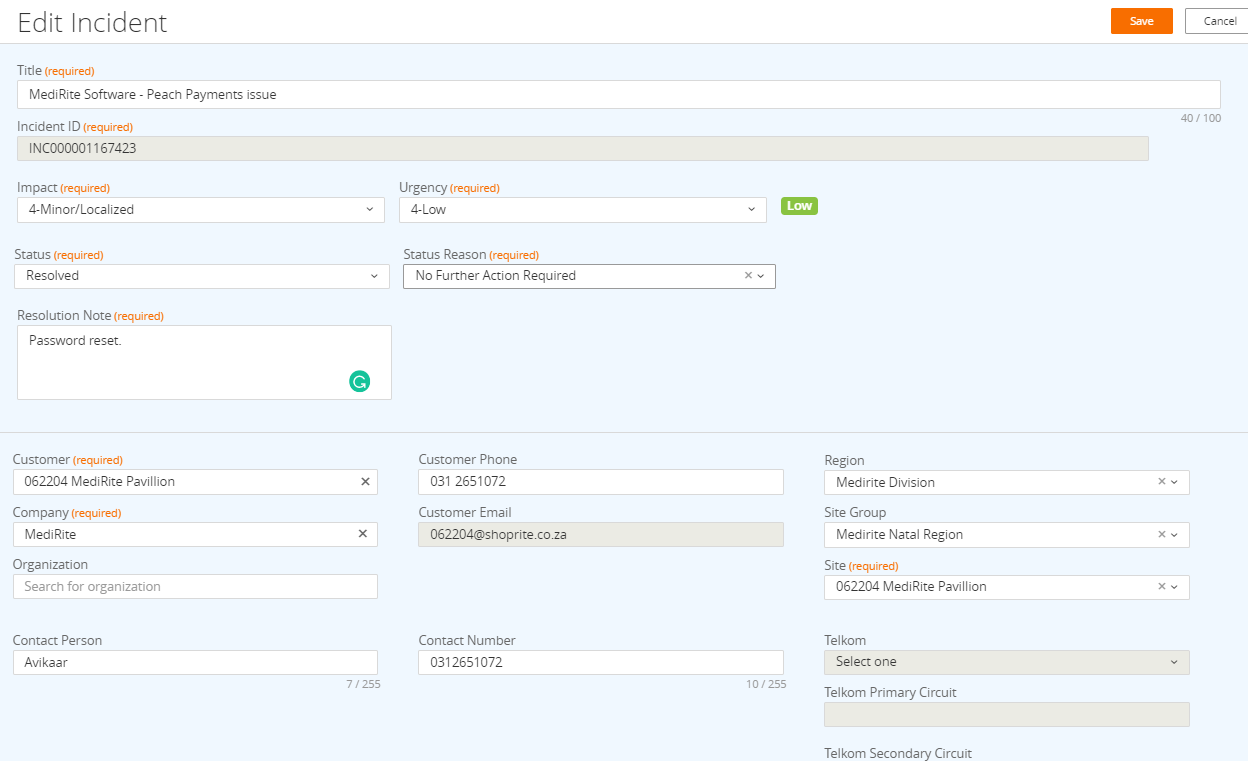This screenshot has height=761, width=1248.
Task: Click the Customer Email field
Action: (601, 534)
